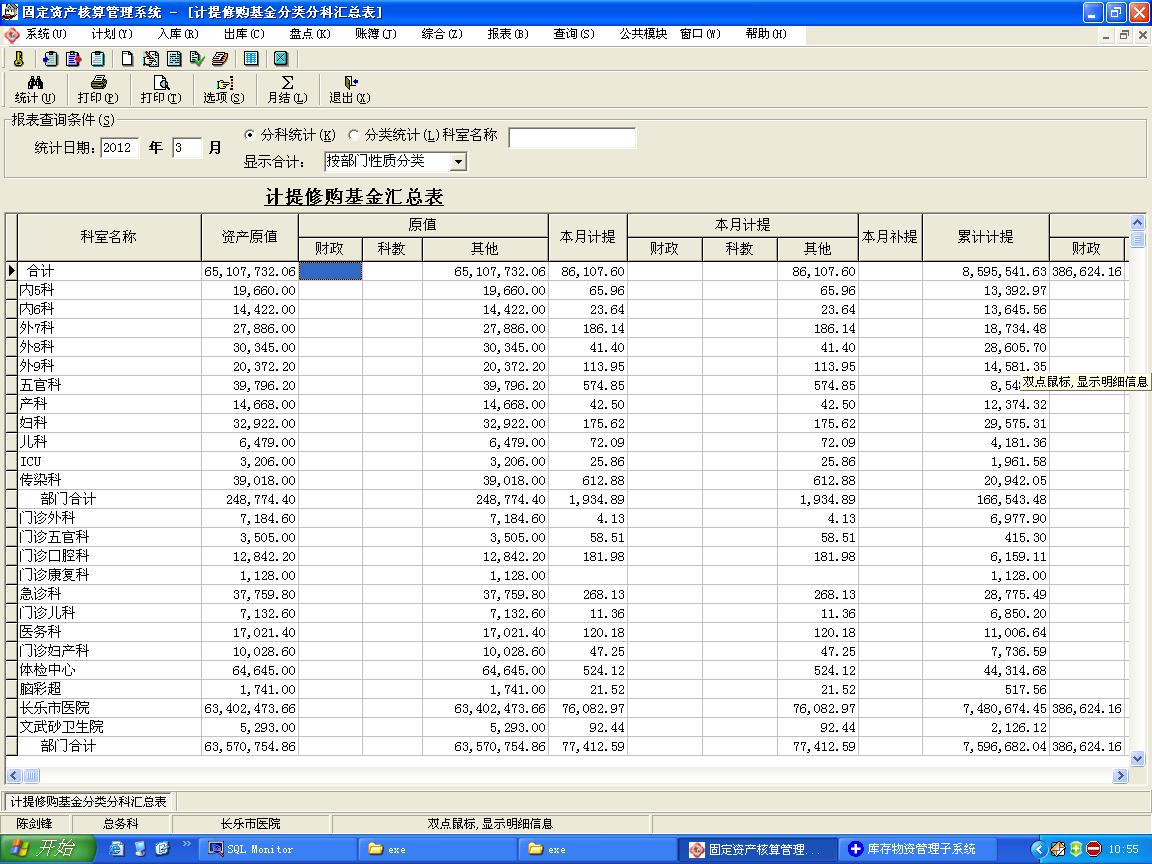Click the 累计计提 column header
The height and width of the screenshot is (864, 1152).
985,237
